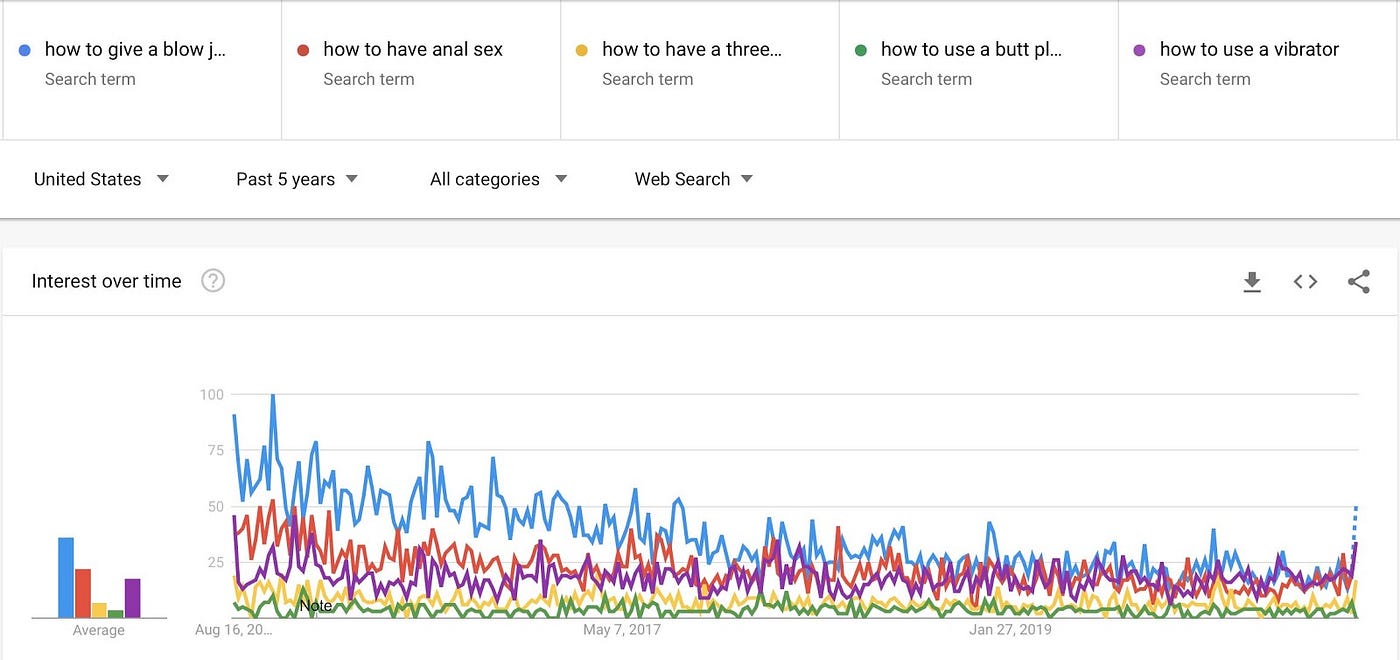Expand the 'All categories' dropdown
This screenshot has height=660, width=1400.
[x=495, y=179]
